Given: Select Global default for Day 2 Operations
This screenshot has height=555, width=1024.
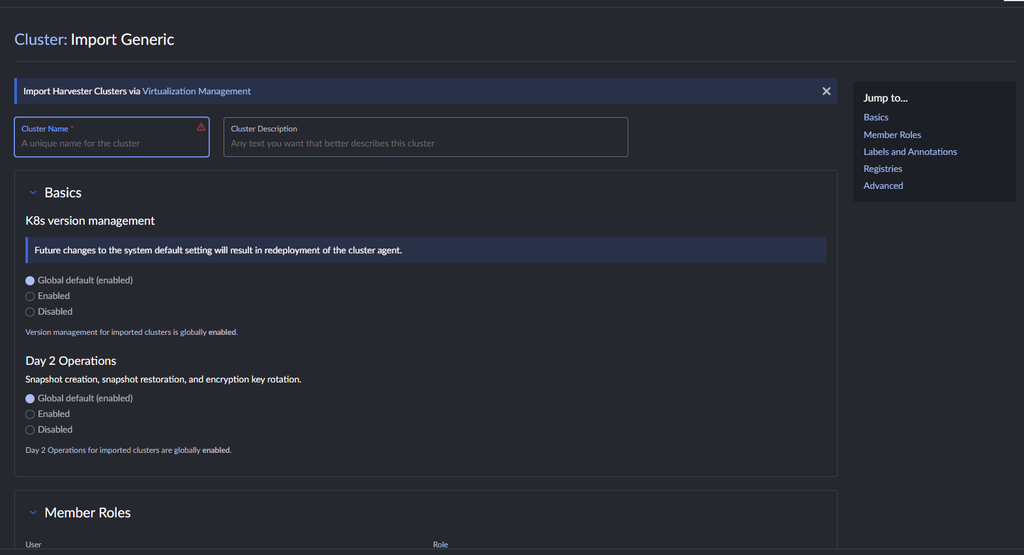Looking at the screenshot, I should point(30,398).
